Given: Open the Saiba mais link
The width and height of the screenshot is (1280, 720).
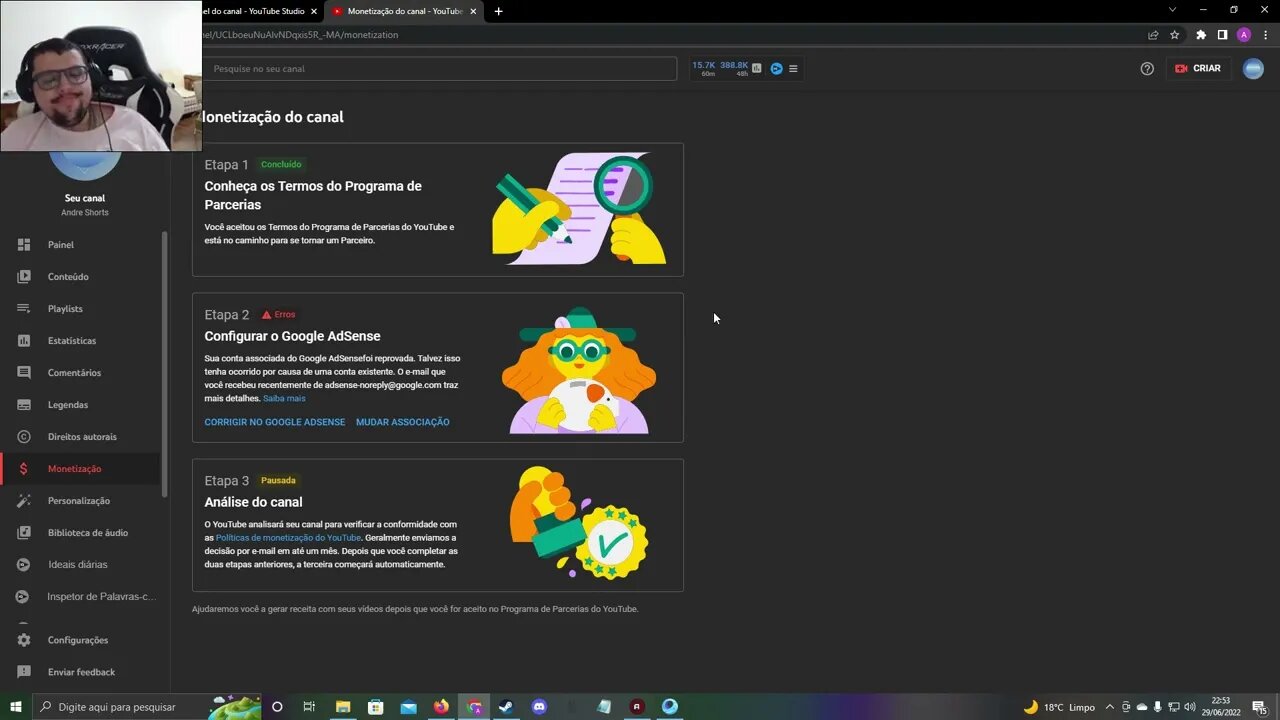Looking at the screenshot, I should point(284,398).
